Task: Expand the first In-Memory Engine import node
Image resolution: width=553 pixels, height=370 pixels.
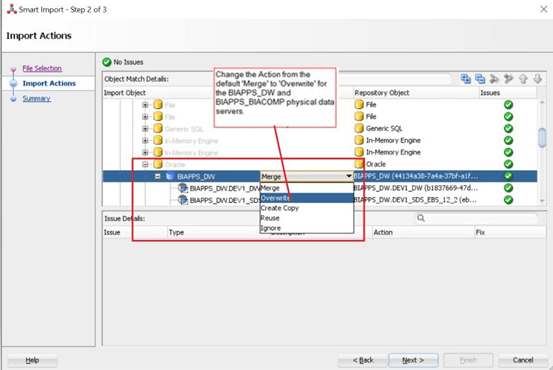Action: 145,141
